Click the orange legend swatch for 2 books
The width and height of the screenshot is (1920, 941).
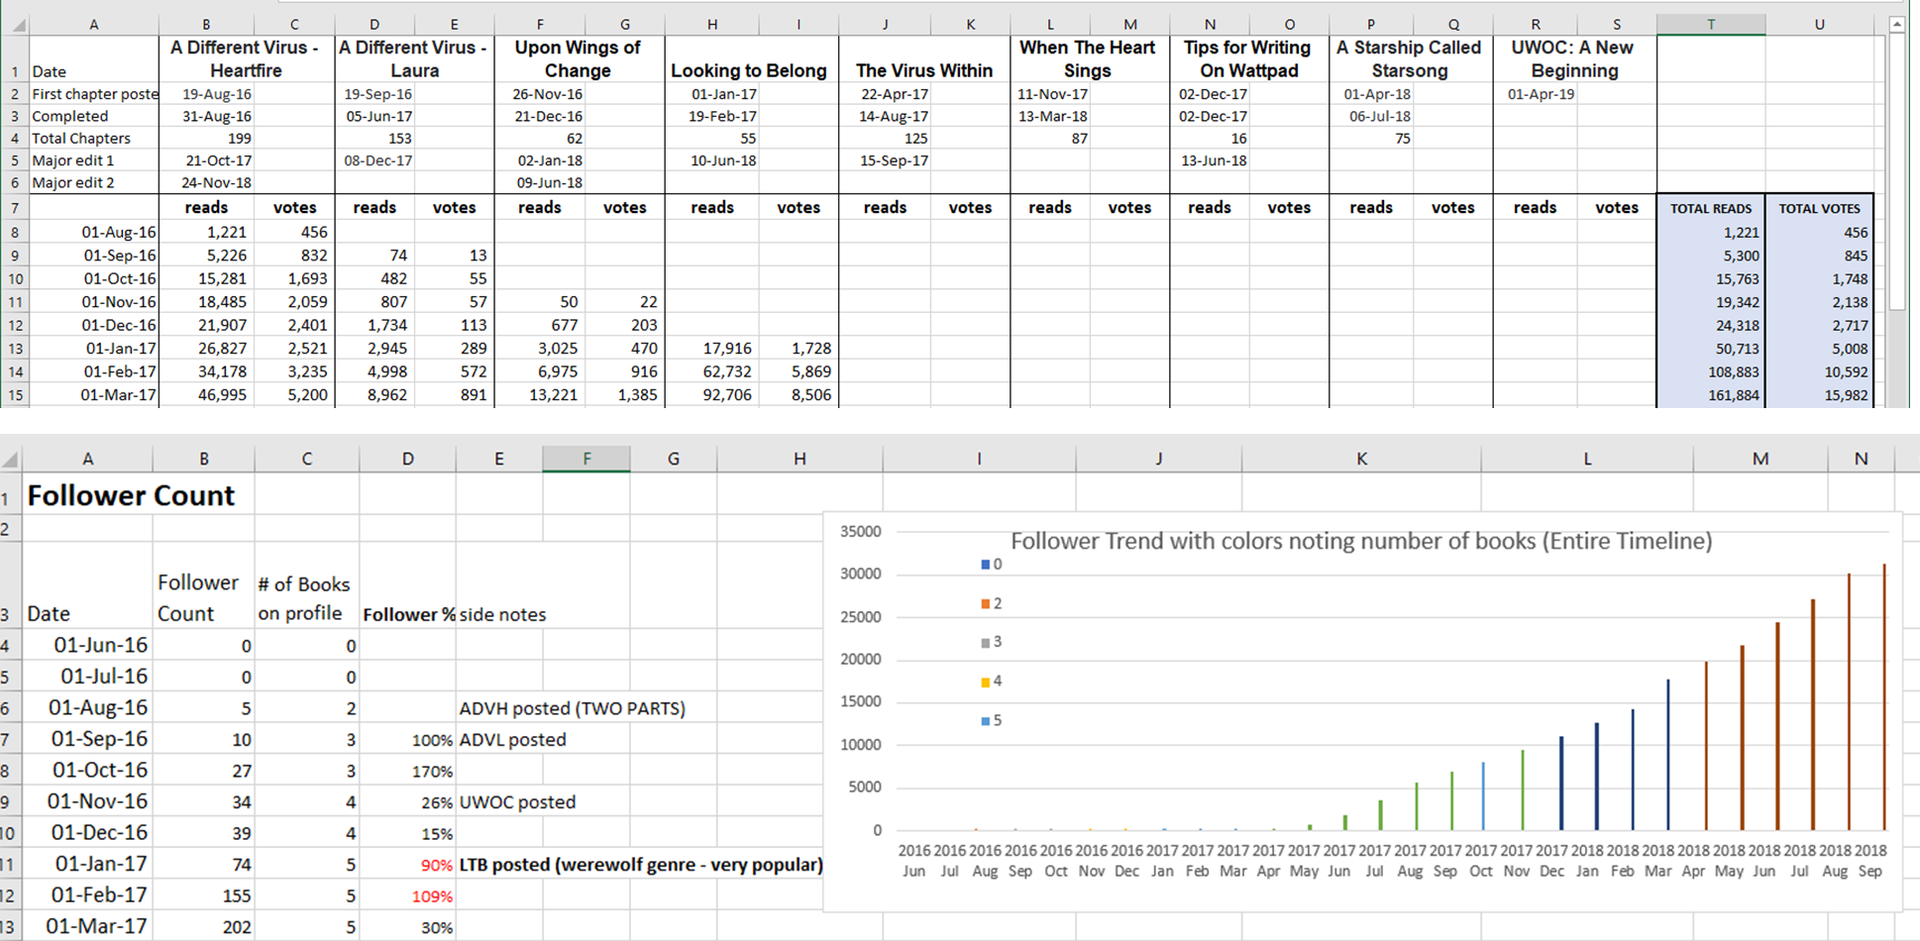(x=985, y=604)
